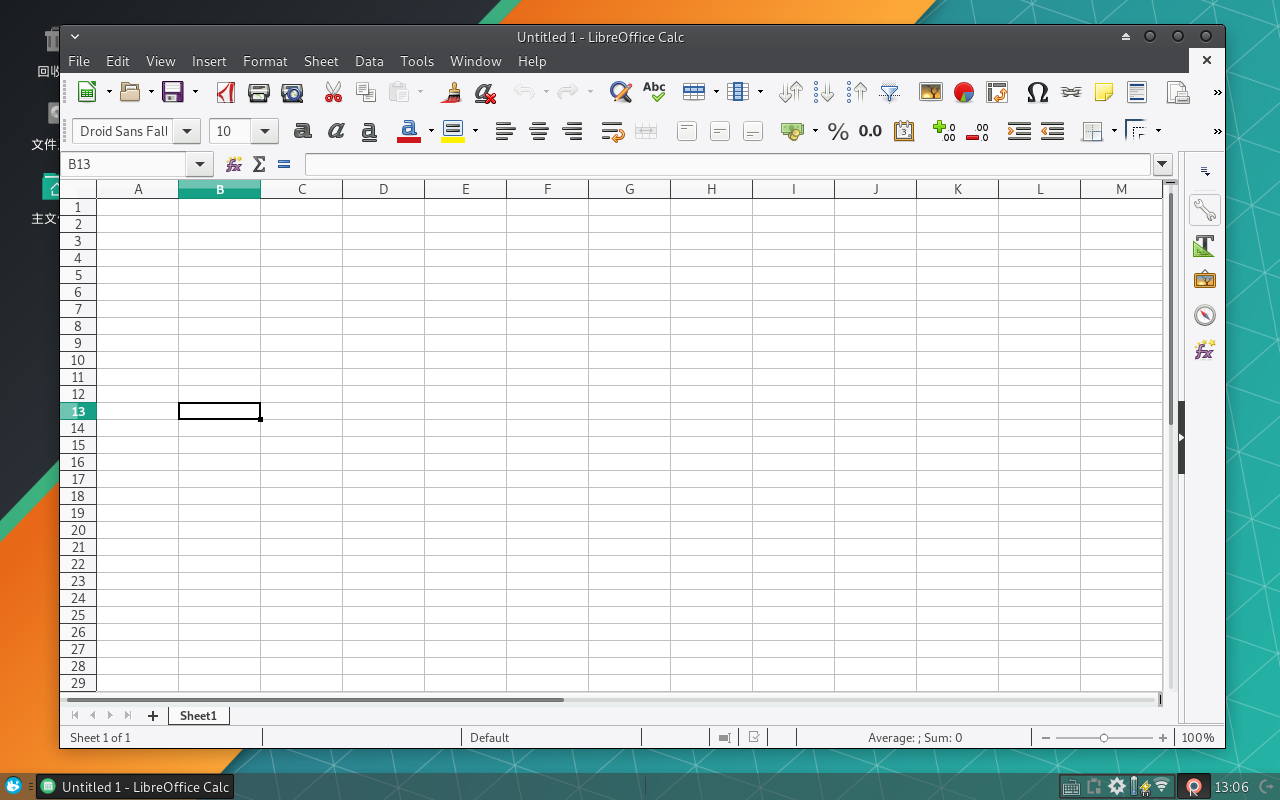The image size is (1280, 800).
Task: Format cells as percent
Action: click(838, 131)
